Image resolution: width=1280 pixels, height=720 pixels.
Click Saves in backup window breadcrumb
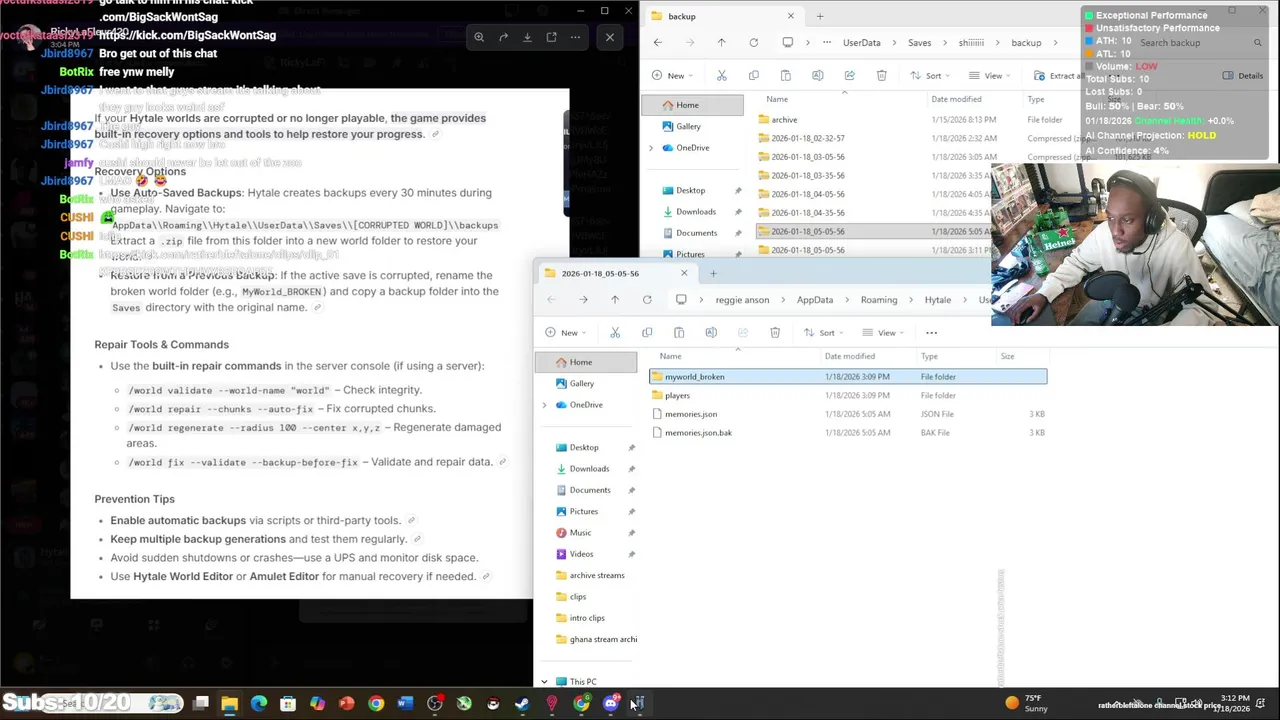pos(919,42)
